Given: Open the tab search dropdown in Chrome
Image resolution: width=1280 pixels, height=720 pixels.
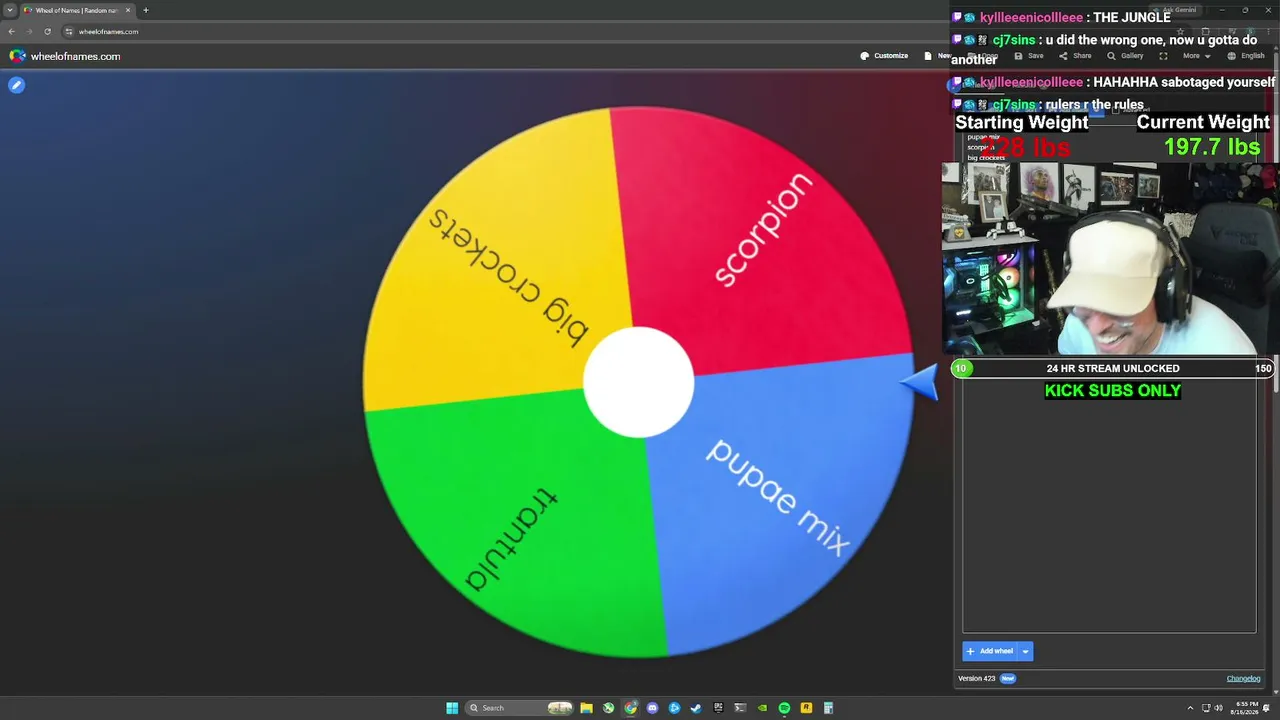Looking at the screenshot, I should [x=10, y=10].
